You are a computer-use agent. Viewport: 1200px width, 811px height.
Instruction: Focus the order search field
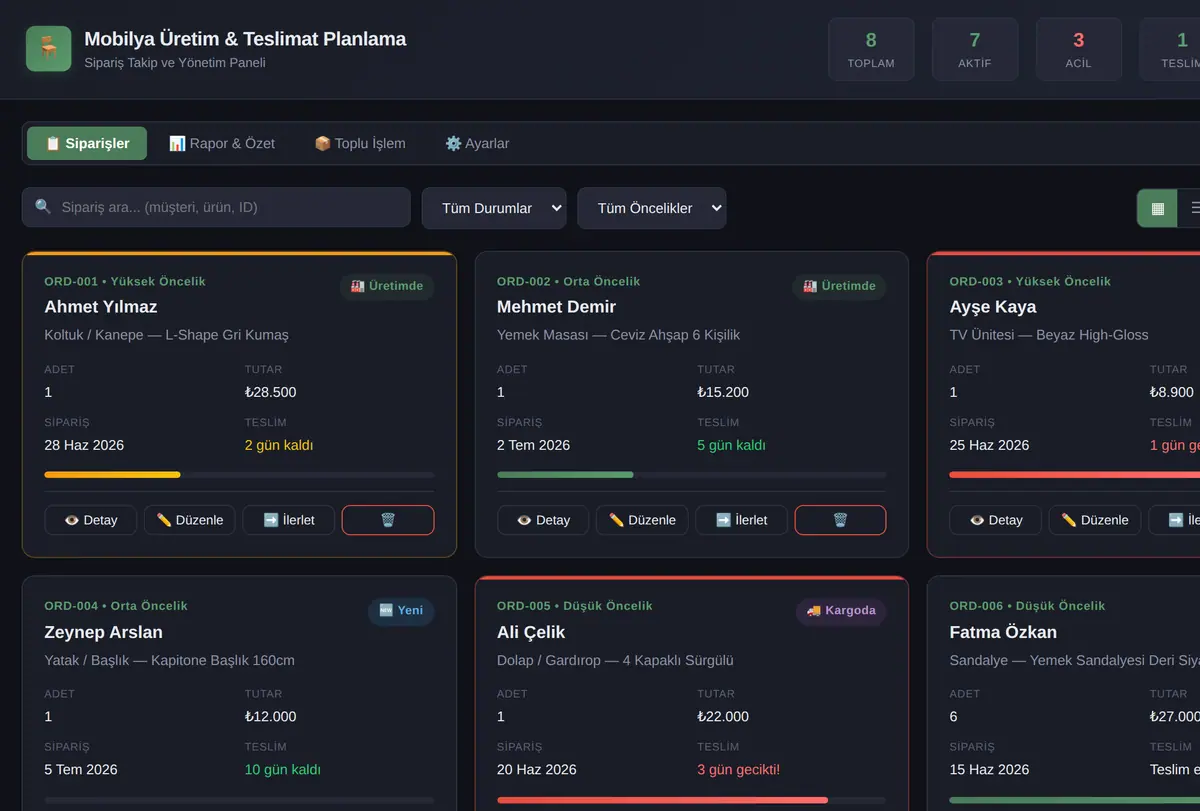click(x=216, y=207)
